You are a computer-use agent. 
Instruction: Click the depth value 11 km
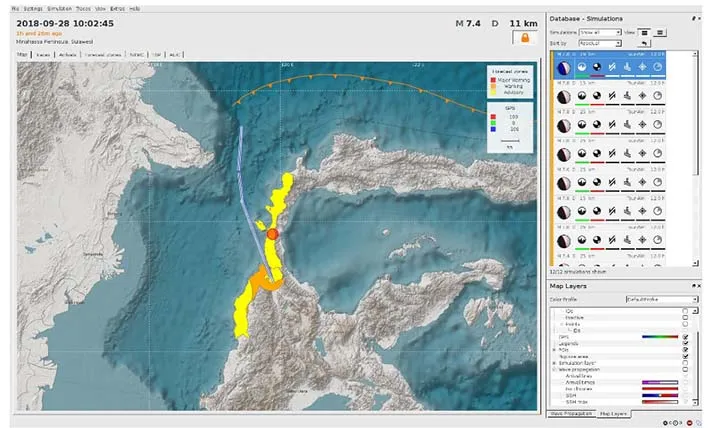point(523,23)
